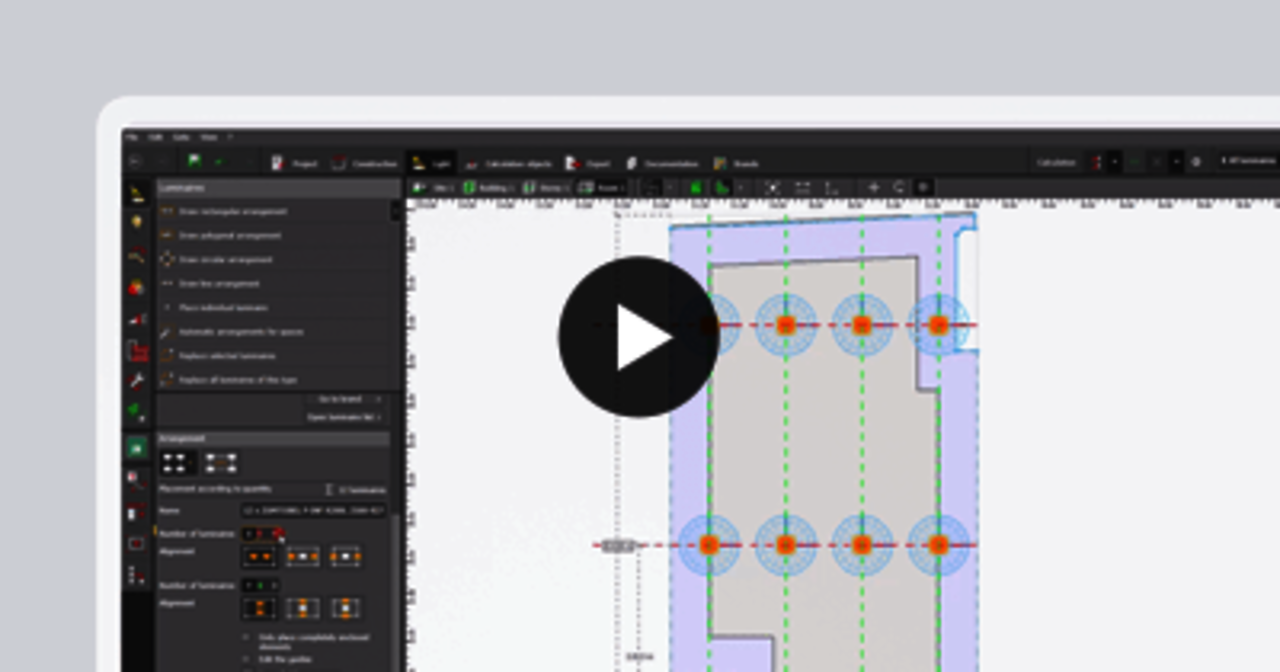Image resolution: width=1280 pixels, height=672 pixels.
Task: Click the zoom-to-fit icon above the canvas
Action: (772, 188)
